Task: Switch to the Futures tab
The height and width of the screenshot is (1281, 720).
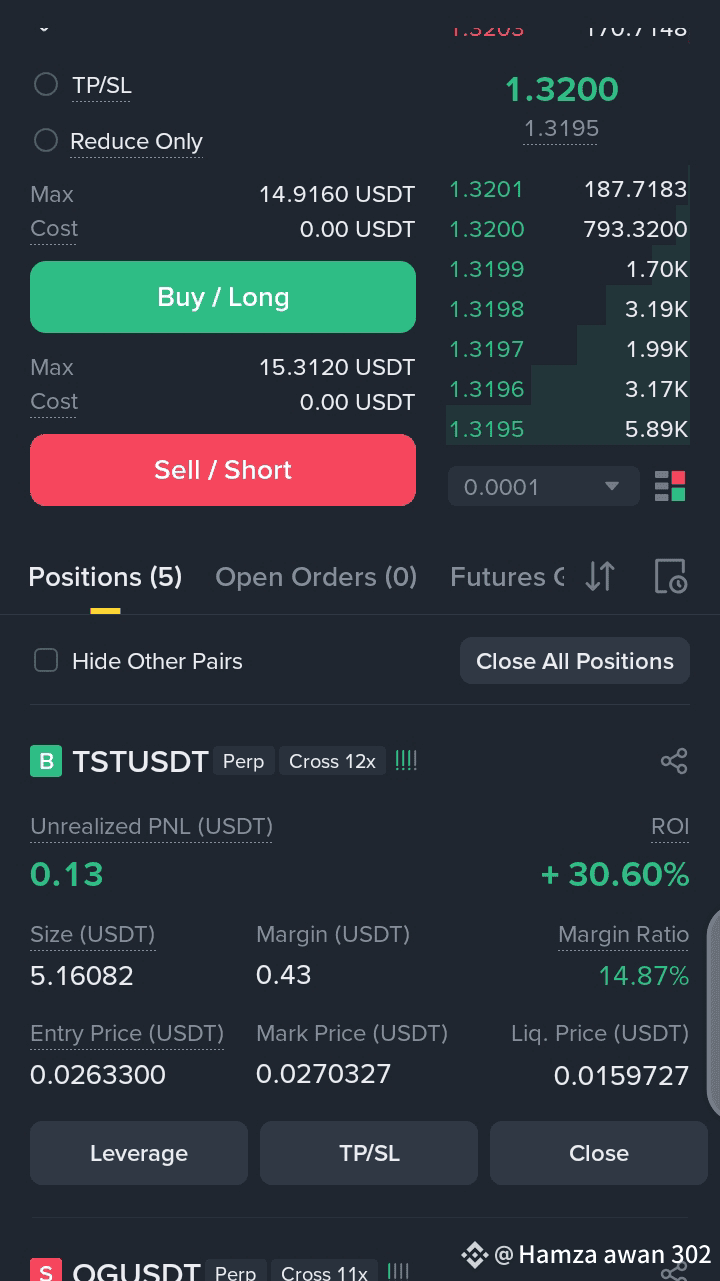Action: click(x=507, y=577)
